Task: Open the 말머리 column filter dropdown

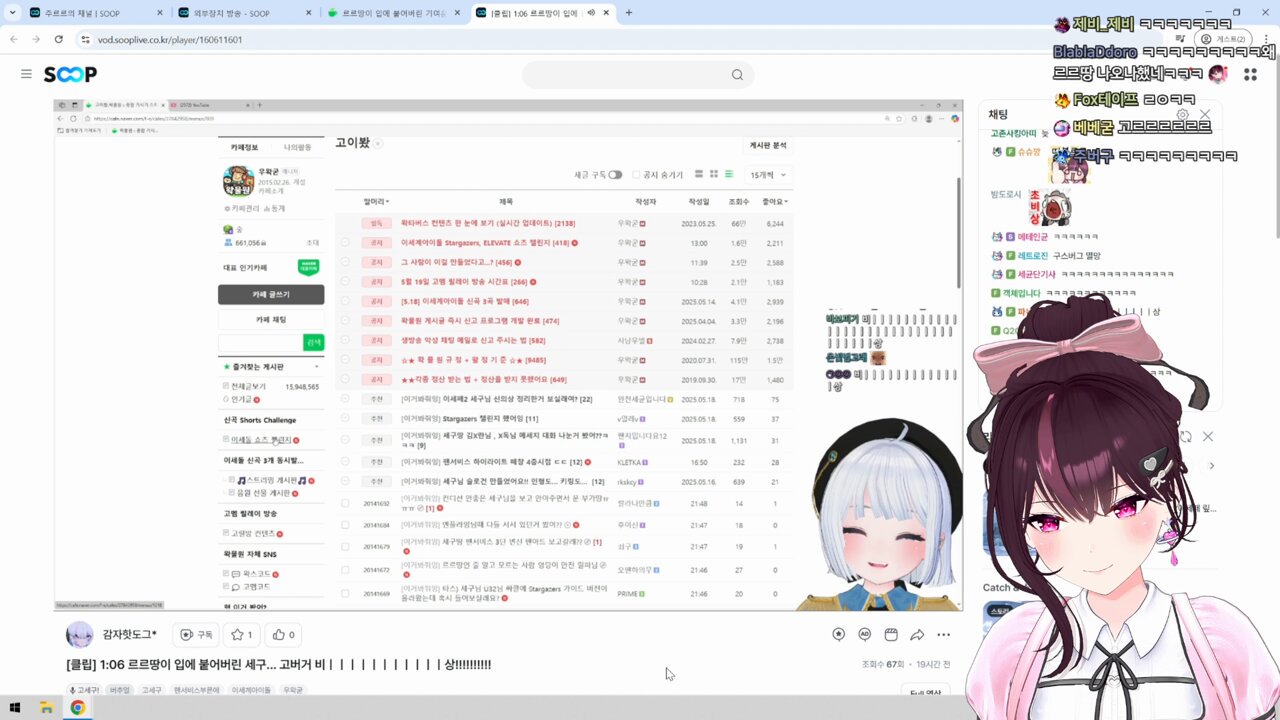Action: 375,201
